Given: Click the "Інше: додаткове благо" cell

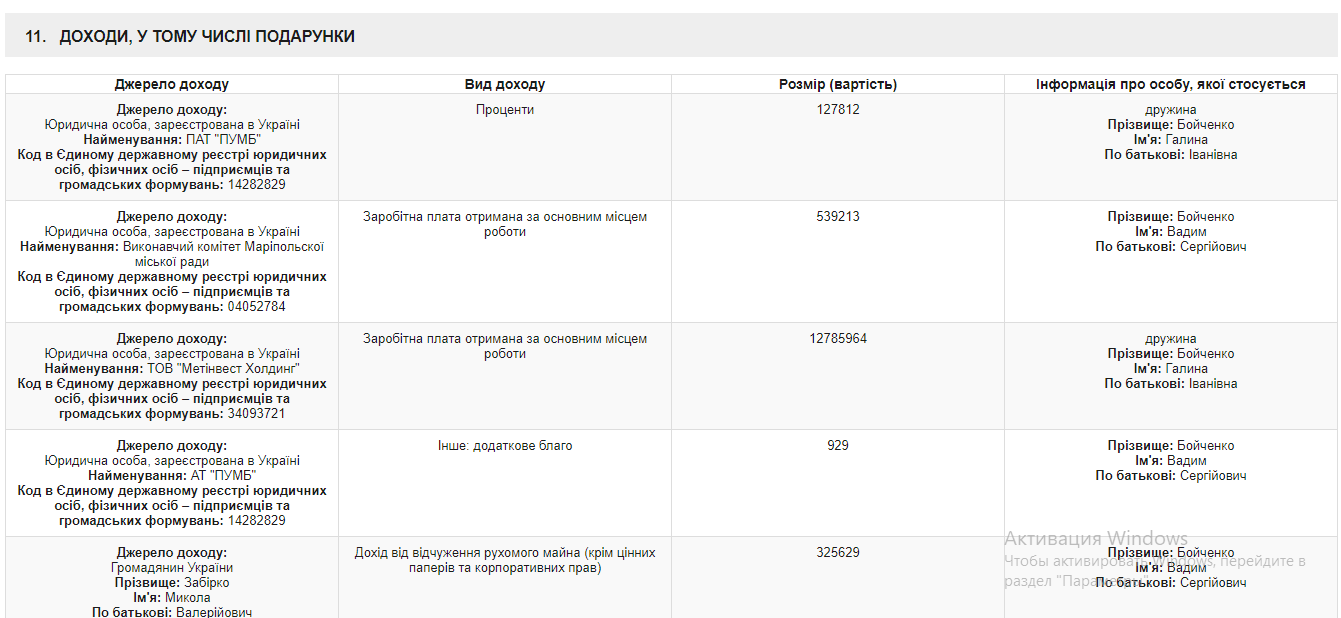Looking at the screenshot, I should 505,446.
